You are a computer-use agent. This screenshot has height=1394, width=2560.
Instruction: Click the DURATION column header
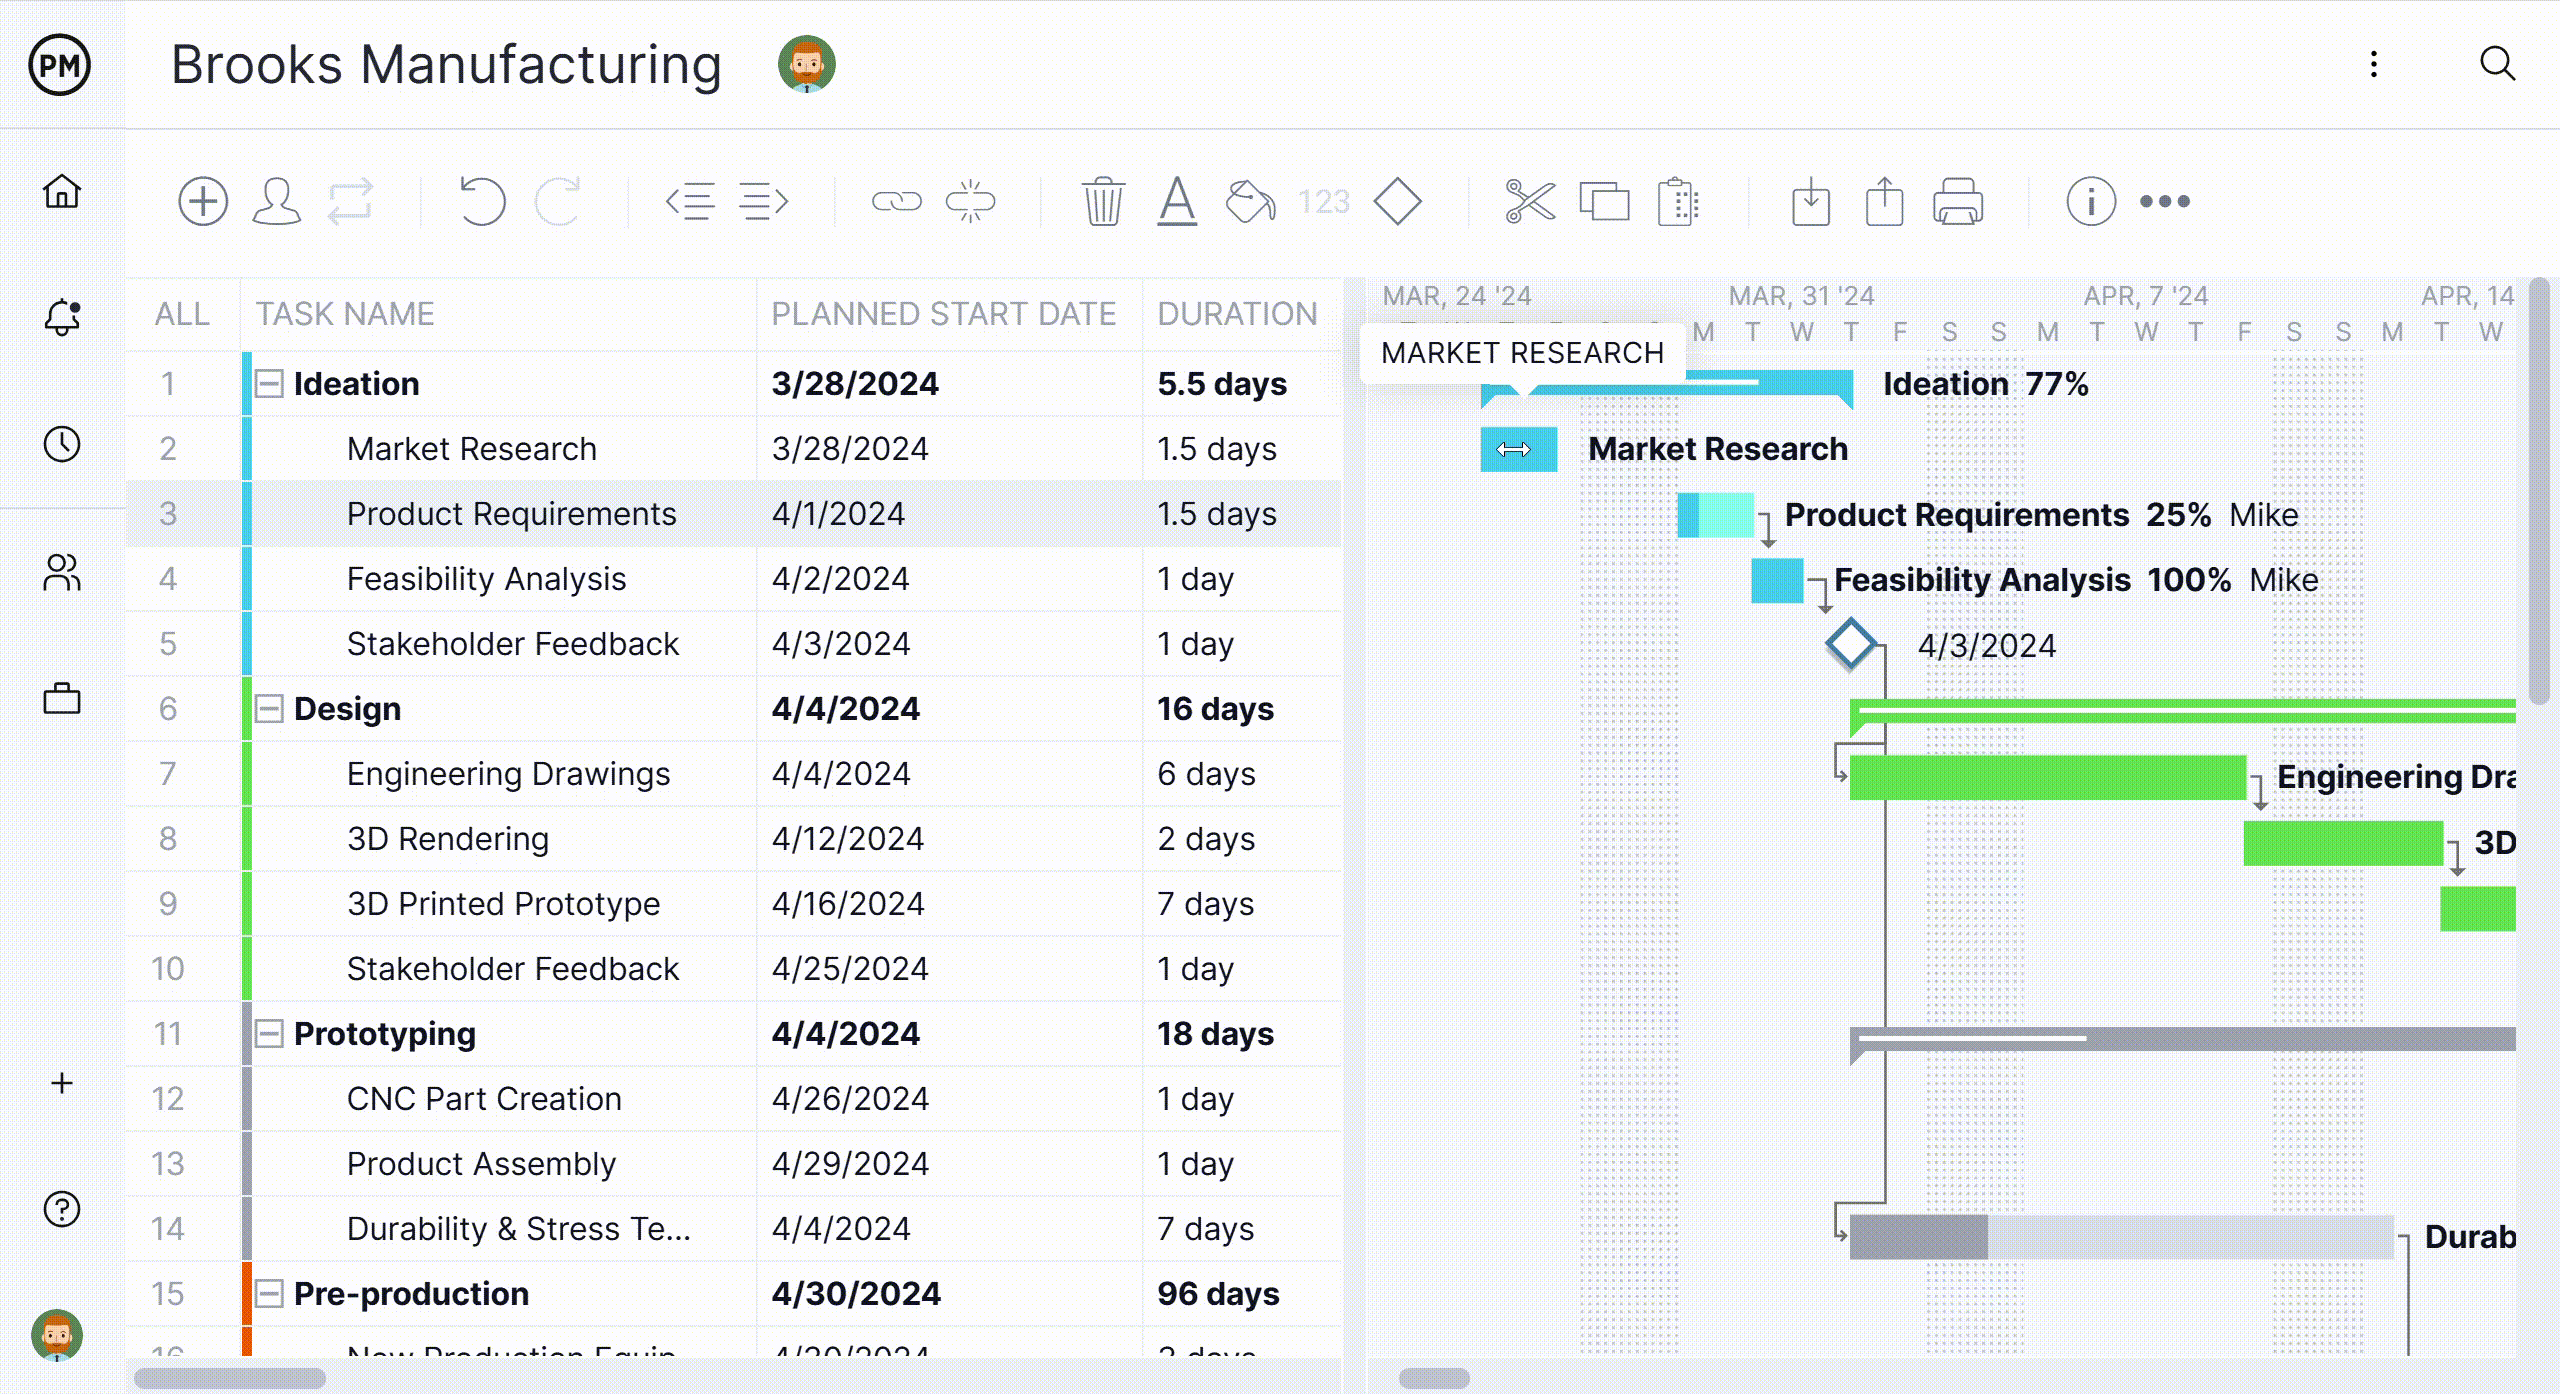pyautogui.click(x=1237, y=314)
